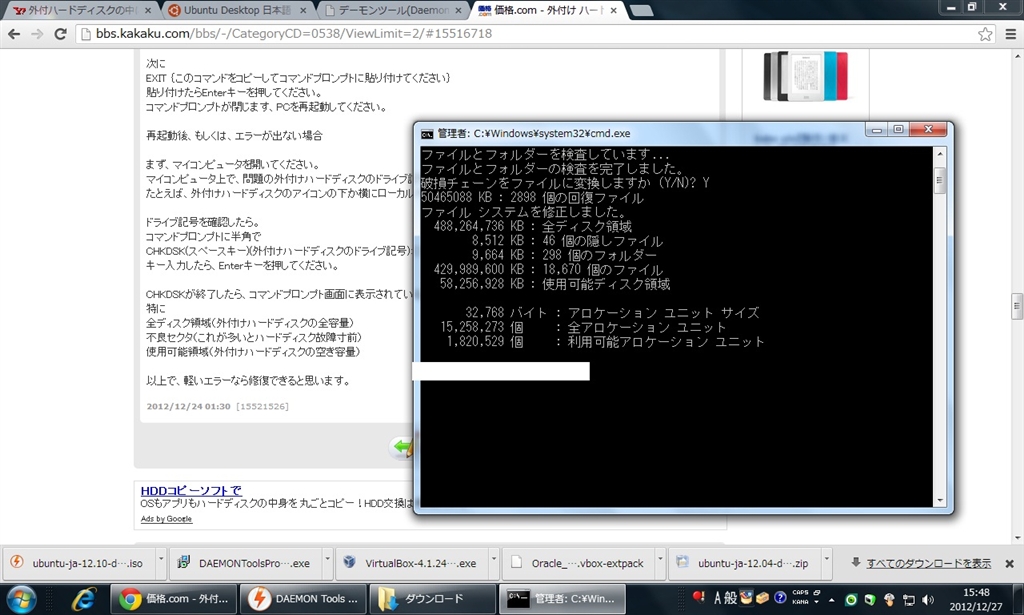Click the post timestamp 2012/12/24 01:30

[188, 407]
